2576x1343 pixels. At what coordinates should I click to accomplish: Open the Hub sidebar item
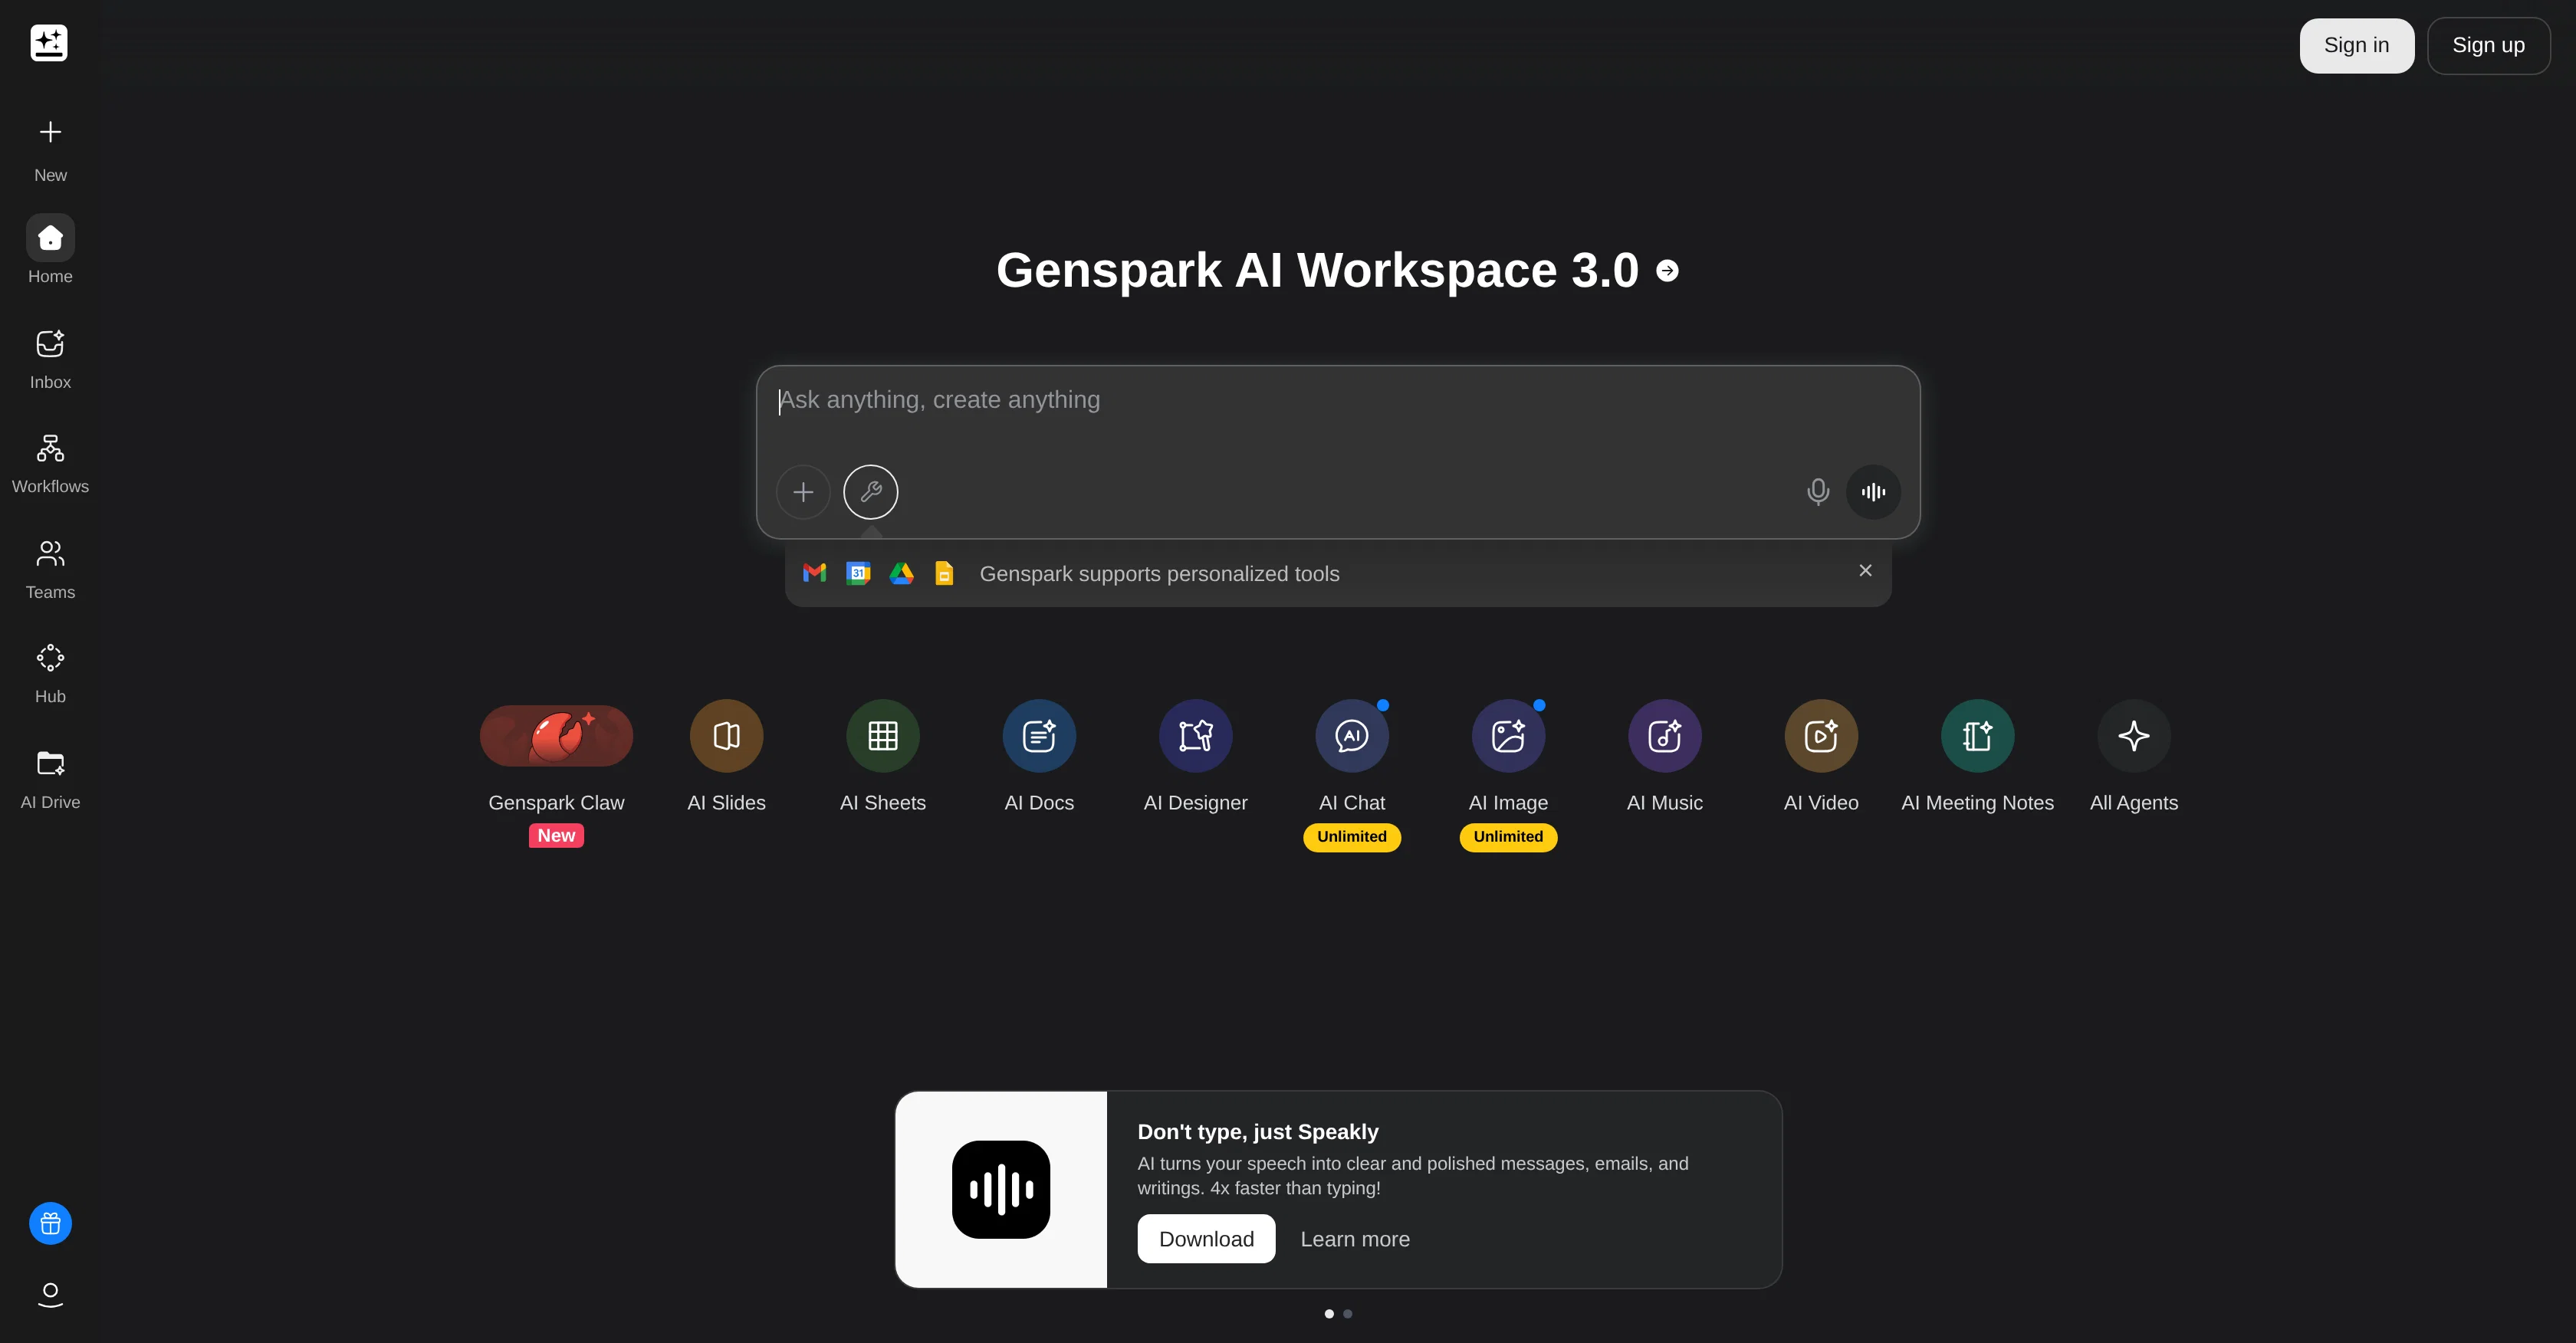point(50,675)
